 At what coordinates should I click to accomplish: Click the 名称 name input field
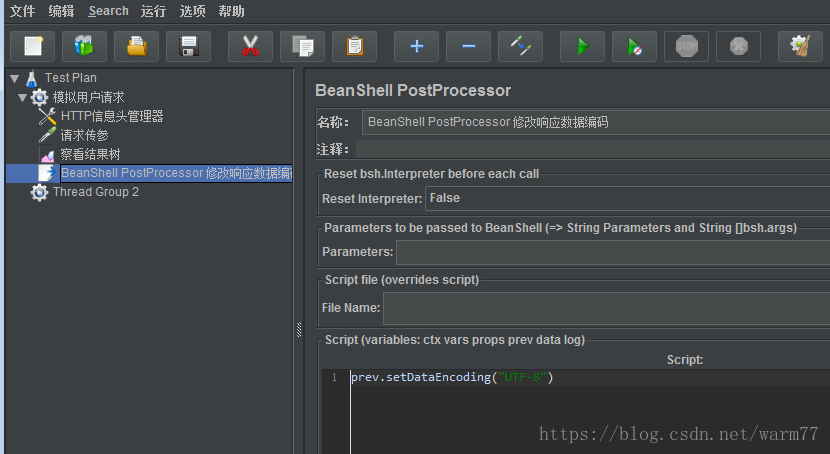(x=596, y=122)
